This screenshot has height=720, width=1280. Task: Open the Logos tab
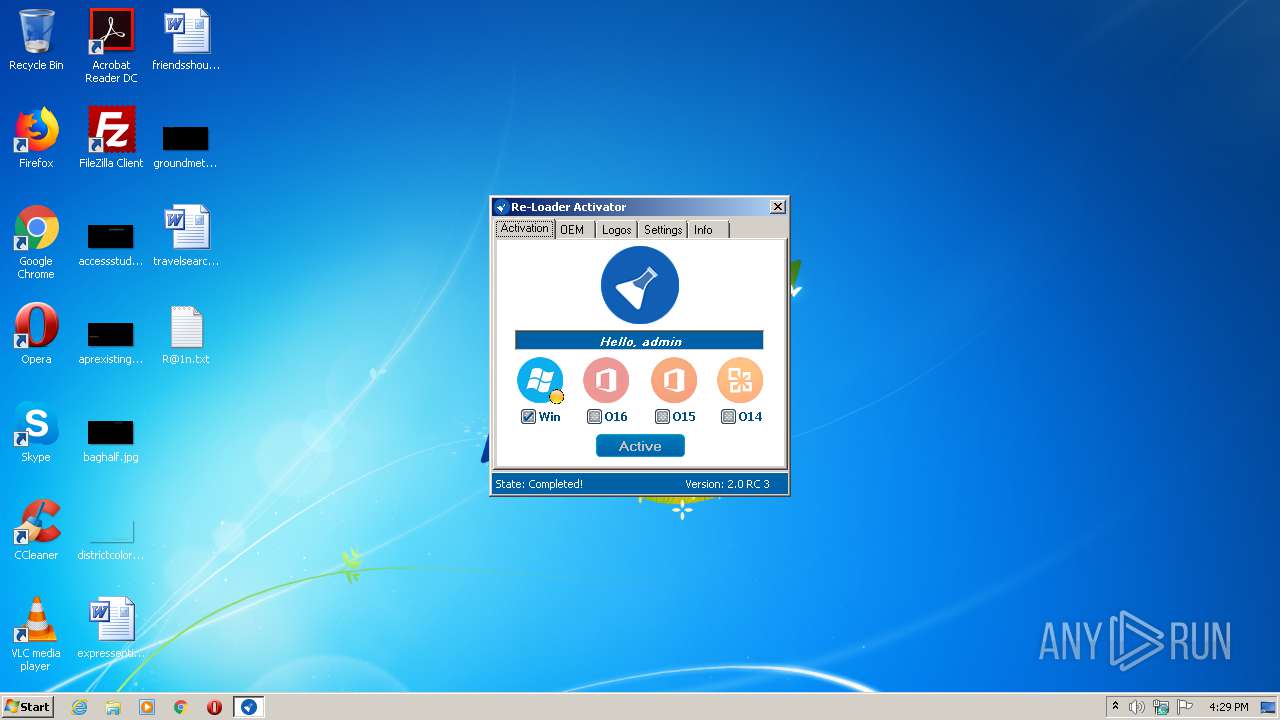click(x=616, y=230)
